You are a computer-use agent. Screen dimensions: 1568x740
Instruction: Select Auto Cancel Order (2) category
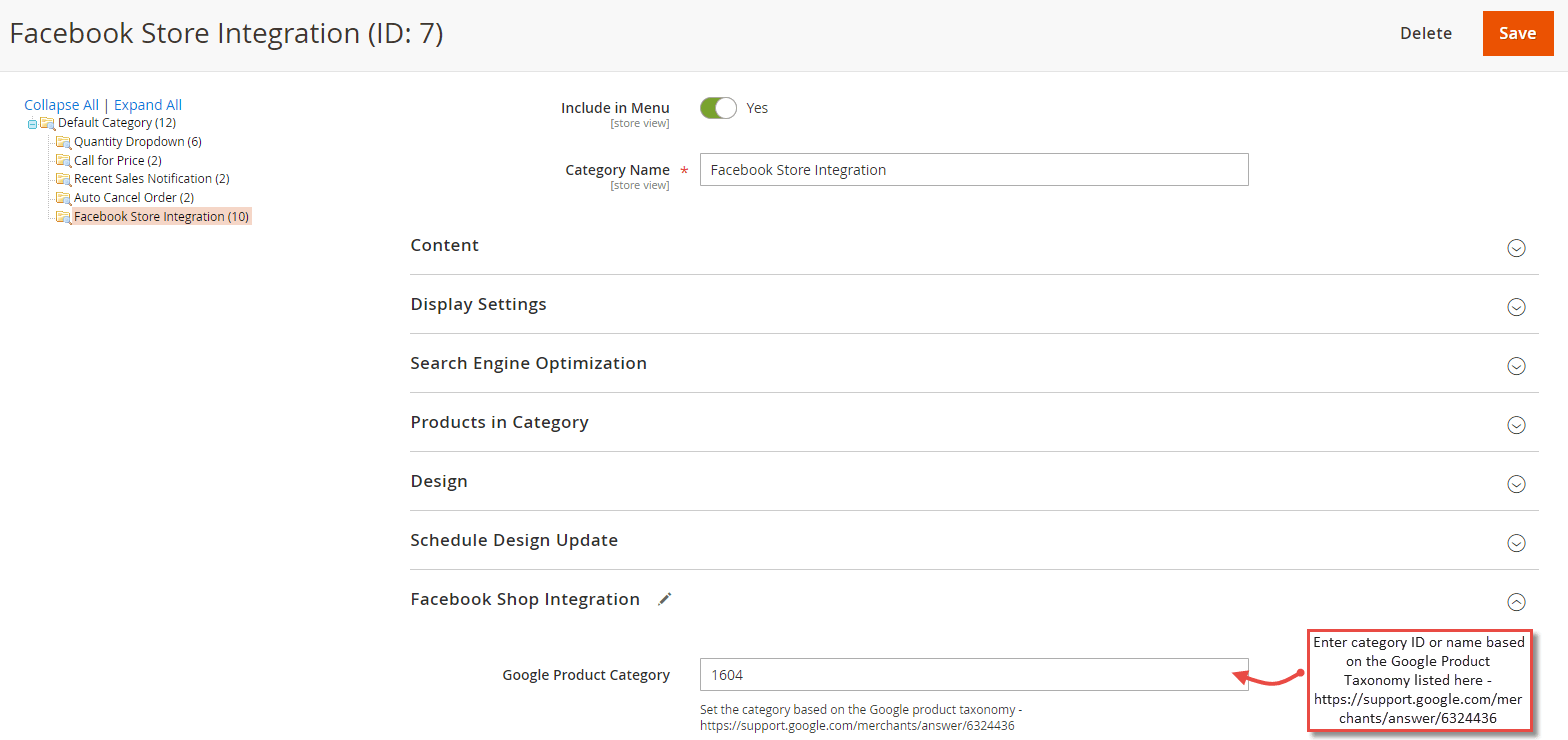pyautogui.click(x=134, y=198)
